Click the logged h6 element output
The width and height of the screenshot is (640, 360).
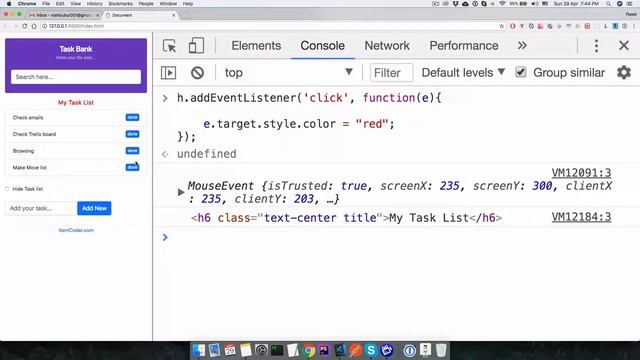click(x=346, y=218)
